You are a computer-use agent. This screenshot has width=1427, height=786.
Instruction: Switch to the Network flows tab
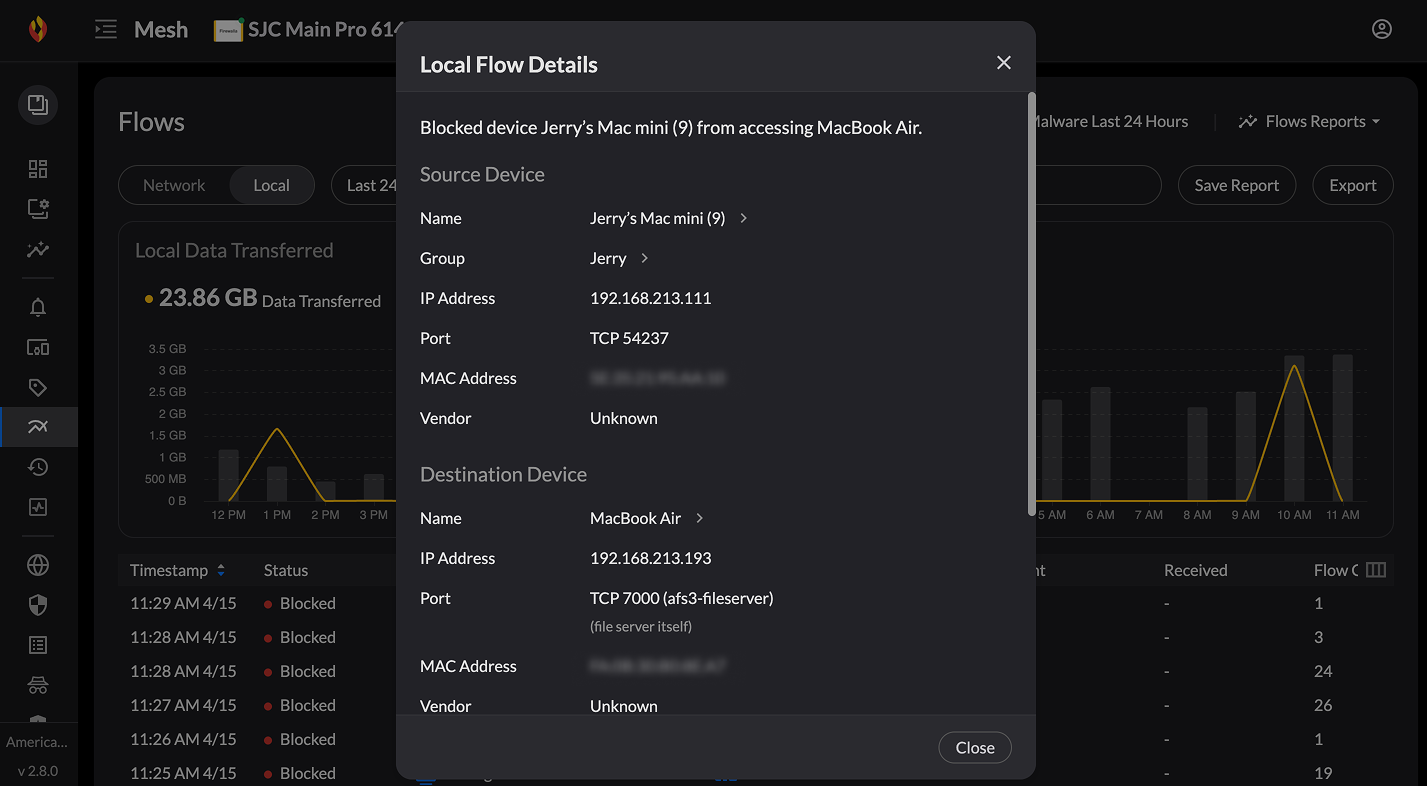[174, 185]
